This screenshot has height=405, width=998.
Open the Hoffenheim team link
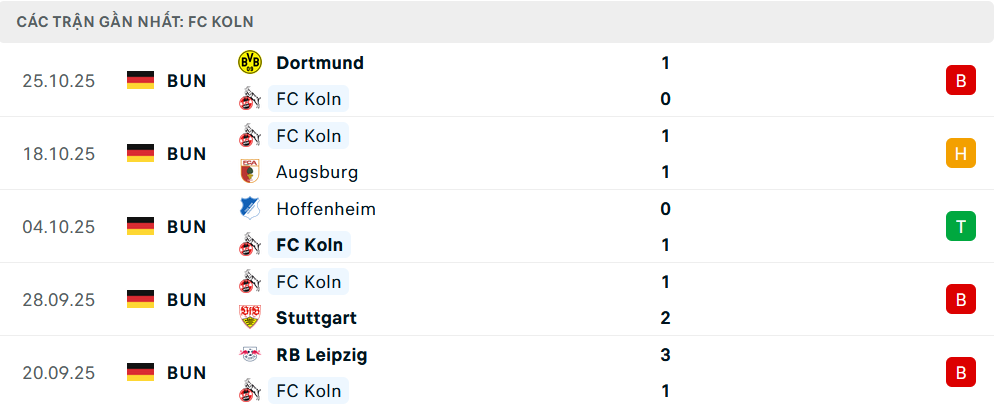326,209
